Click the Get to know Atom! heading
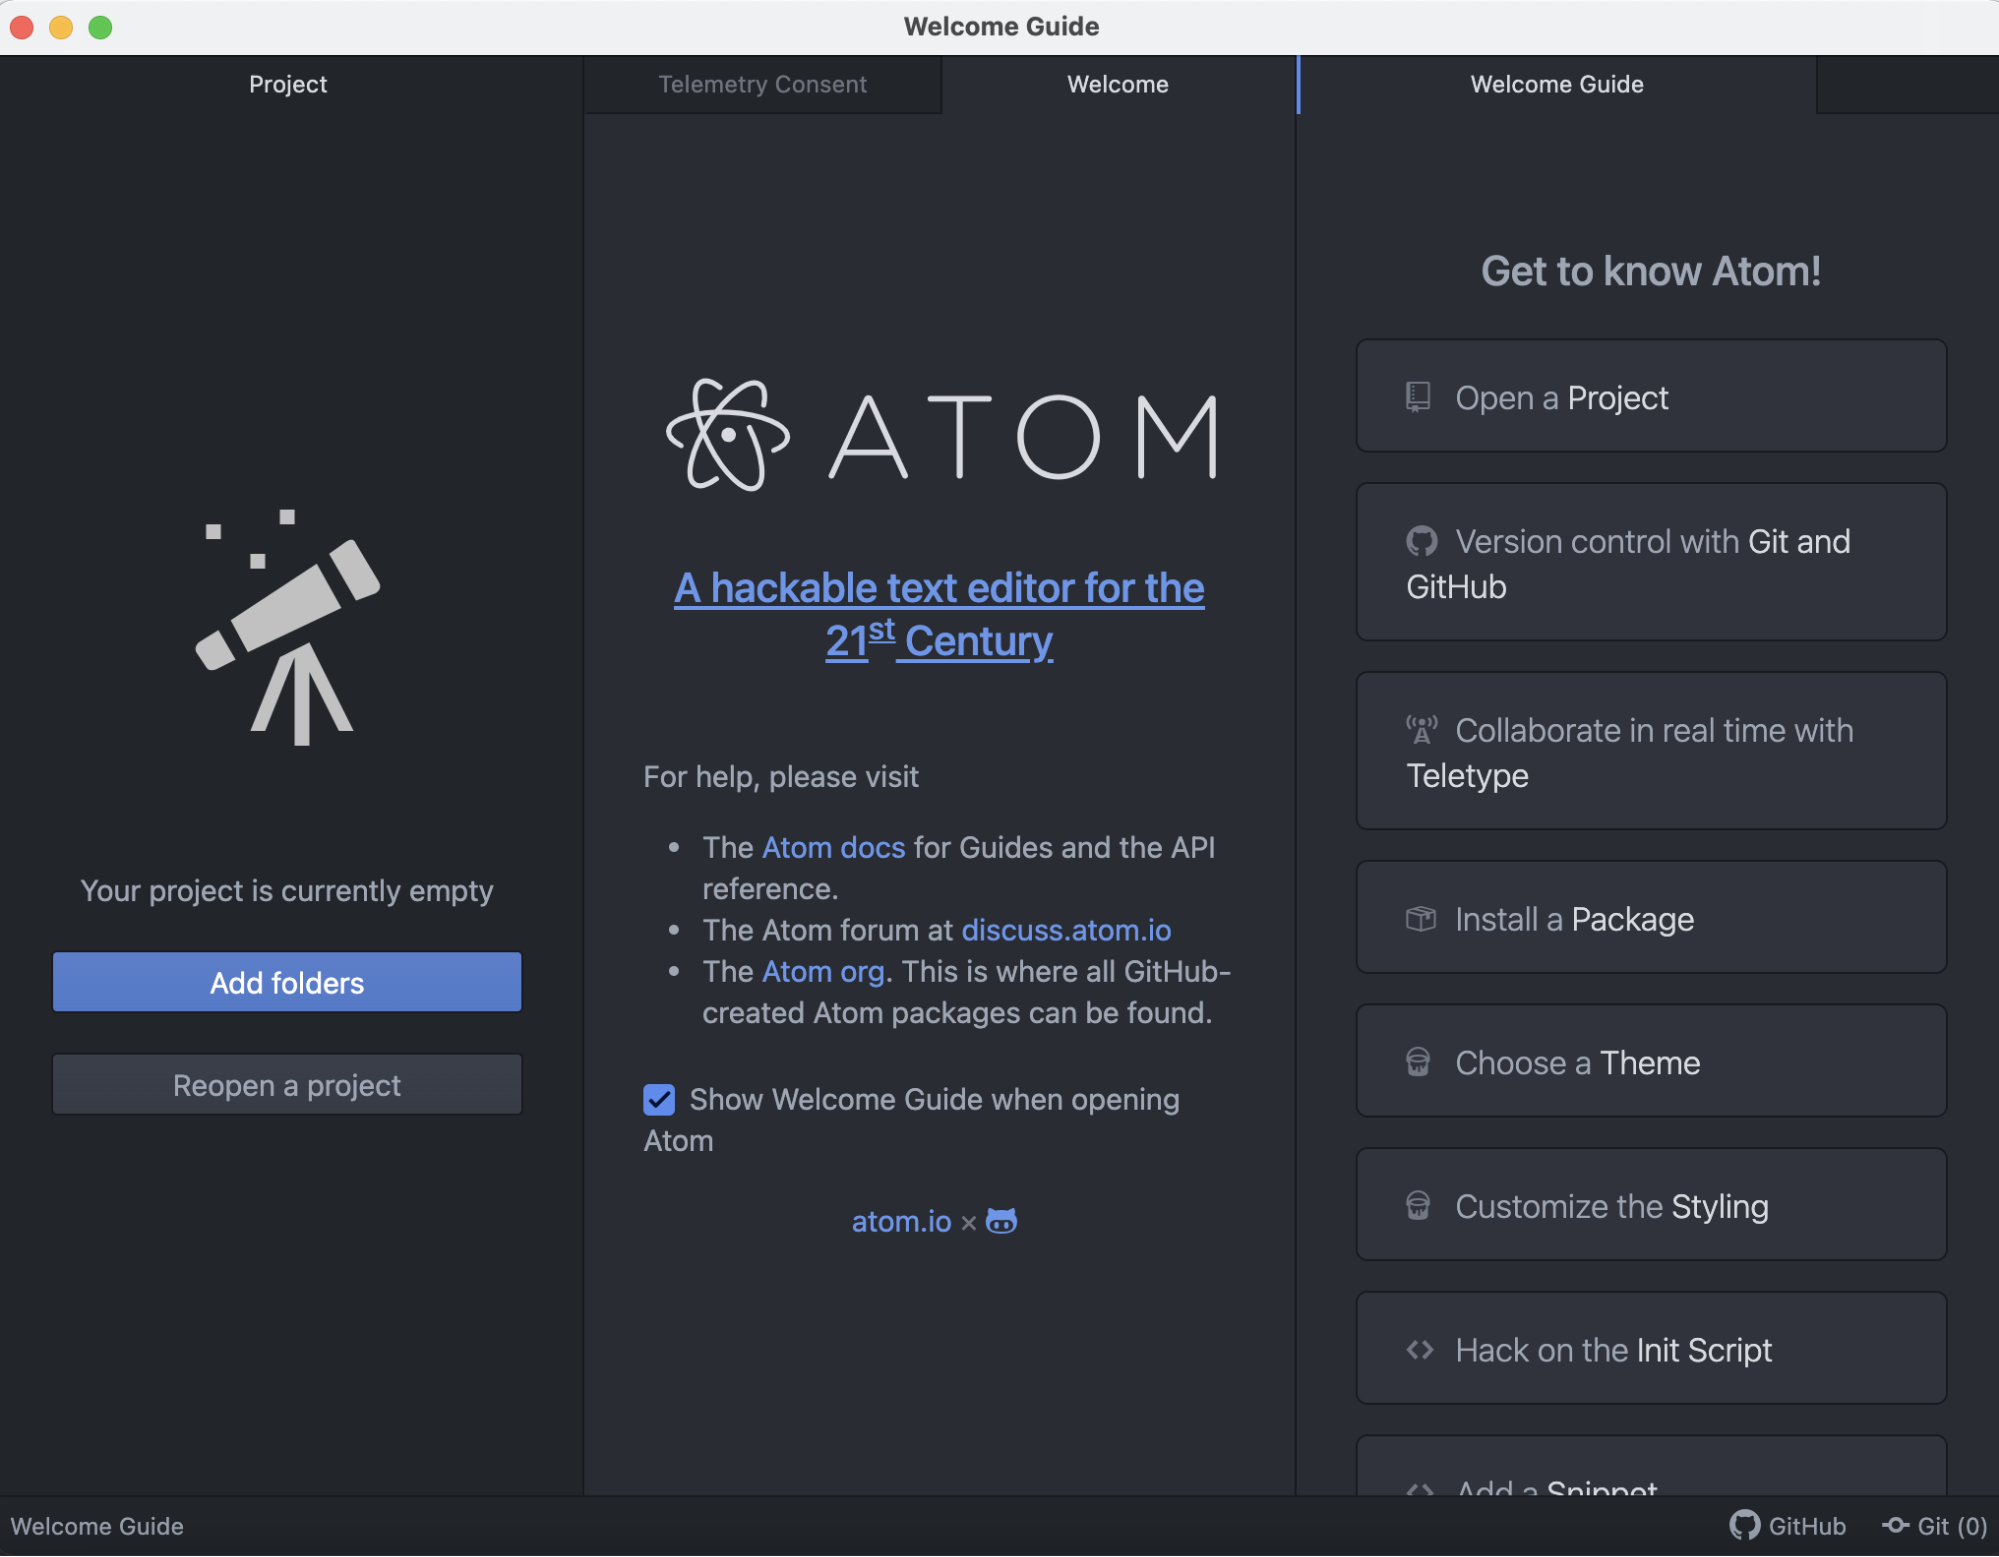1999x1557 pixels. [1651, 271]
